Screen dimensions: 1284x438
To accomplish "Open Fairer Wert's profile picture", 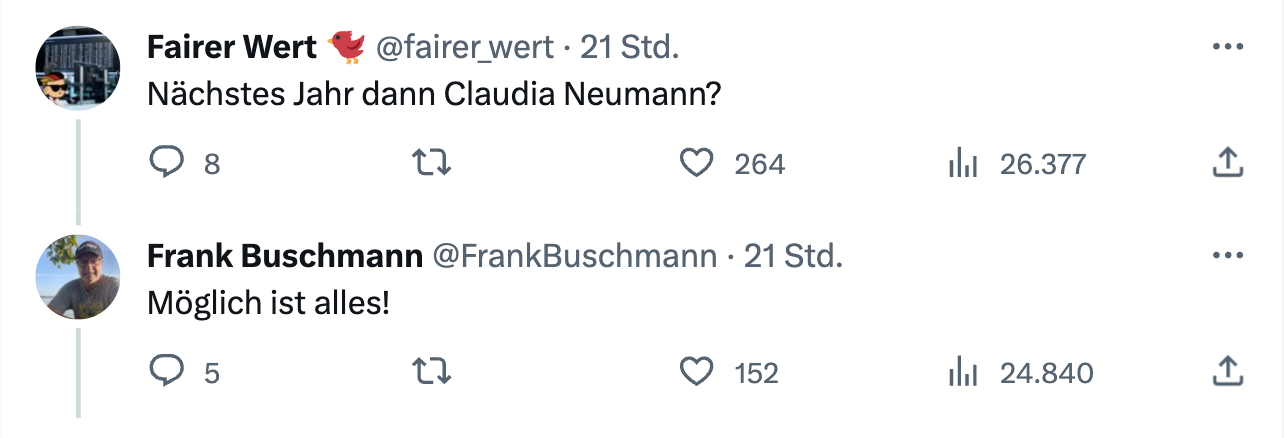I will click(78, 68).
